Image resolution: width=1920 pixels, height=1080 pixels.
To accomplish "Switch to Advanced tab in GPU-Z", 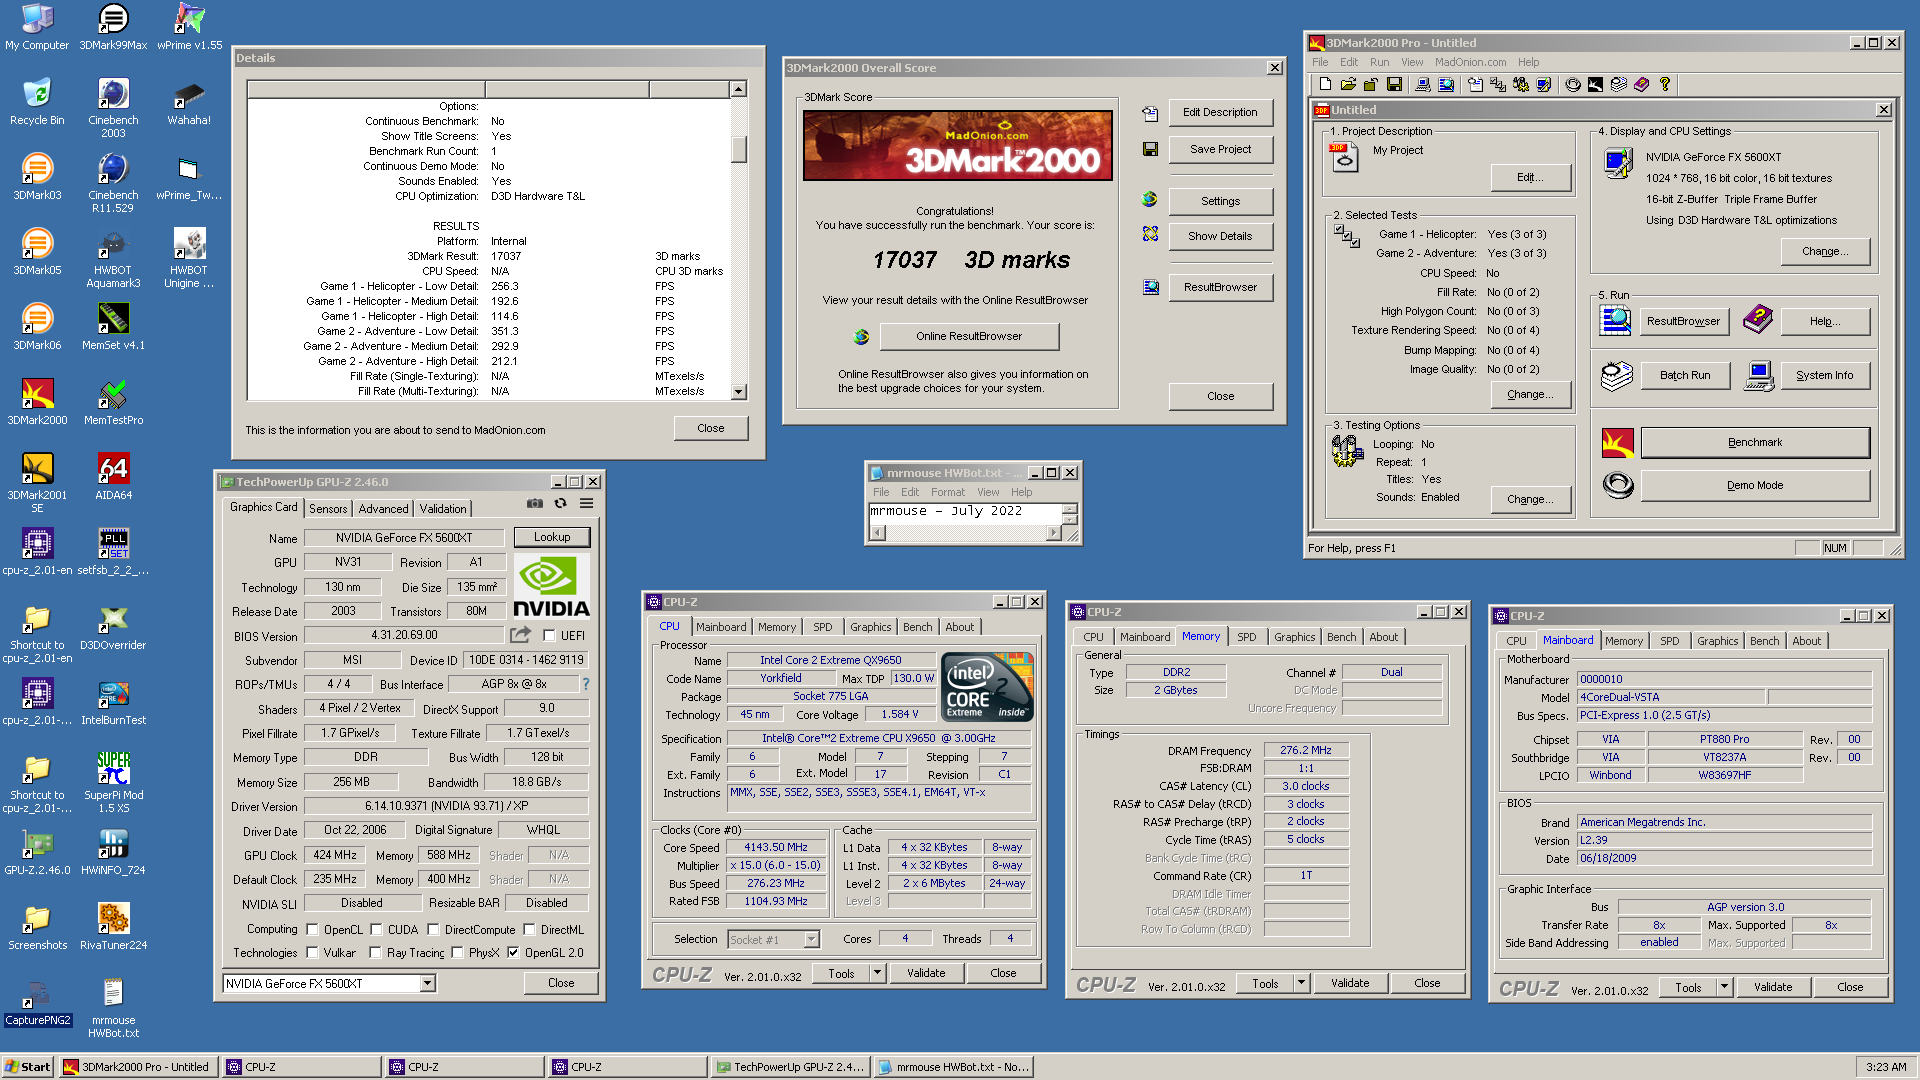I will (383, 508).
